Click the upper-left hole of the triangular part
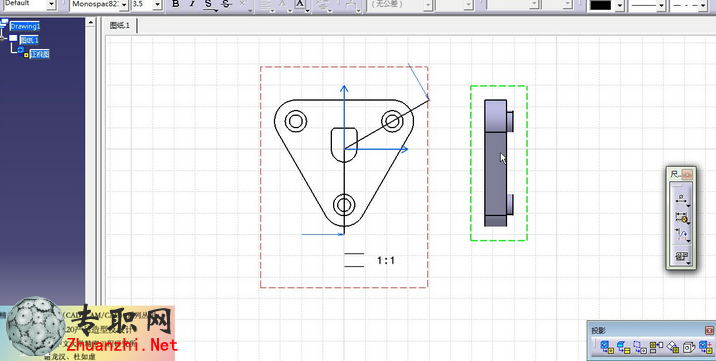This screenshot has width=716, height=361. click(295, 121)
